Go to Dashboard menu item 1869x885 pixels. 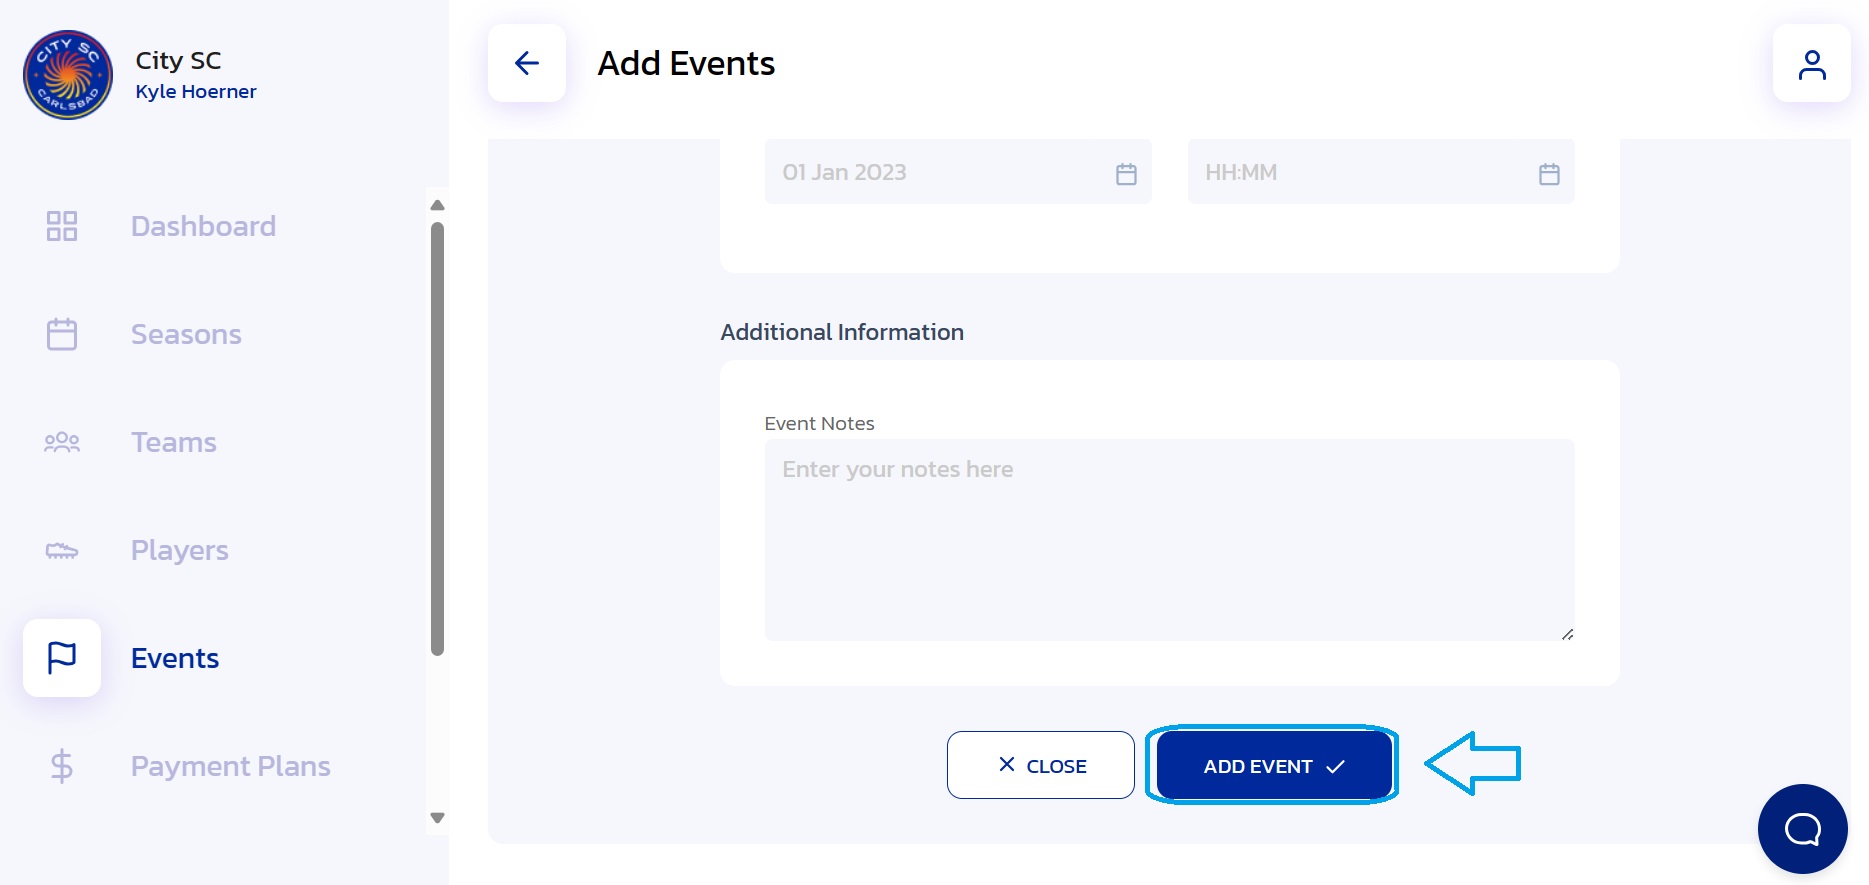[203, 226]
